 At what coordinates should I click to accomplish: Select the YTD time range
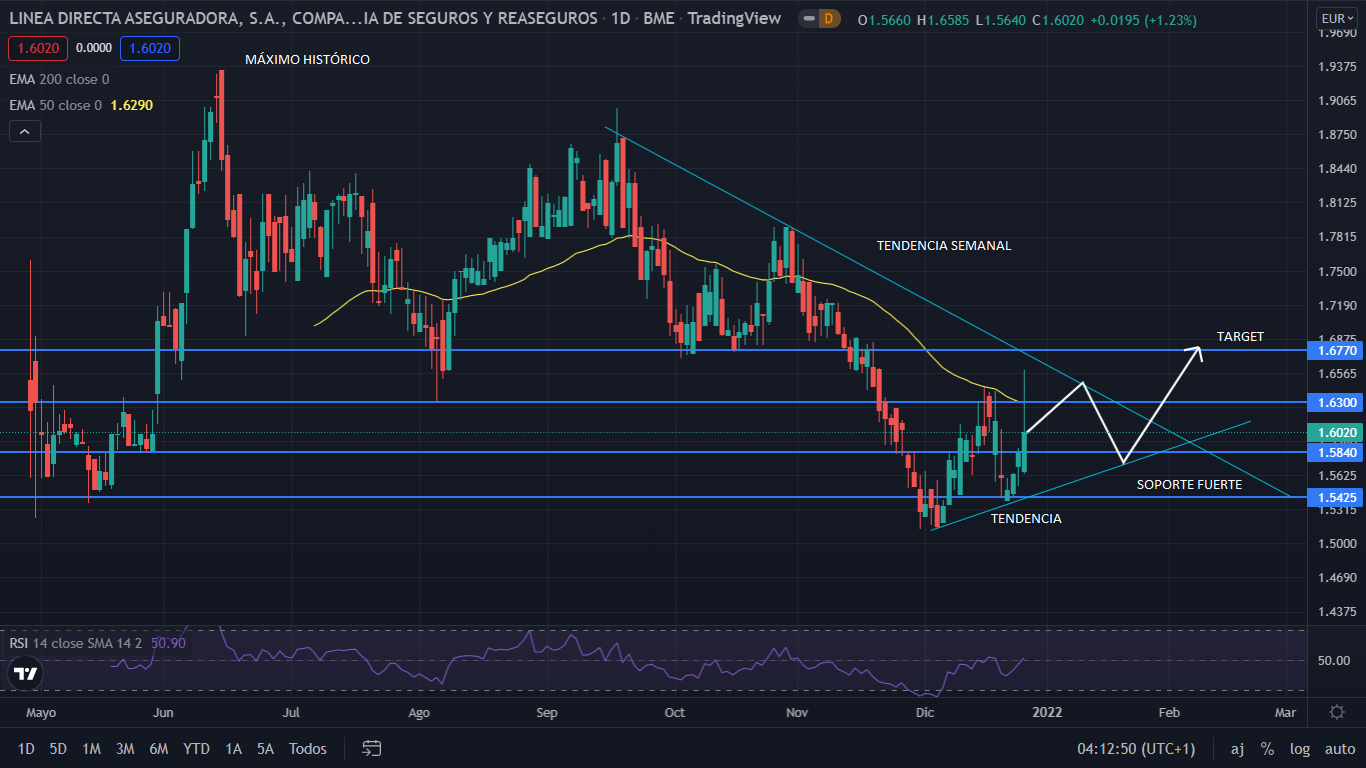pyautogui.click(x=196, y=748)
